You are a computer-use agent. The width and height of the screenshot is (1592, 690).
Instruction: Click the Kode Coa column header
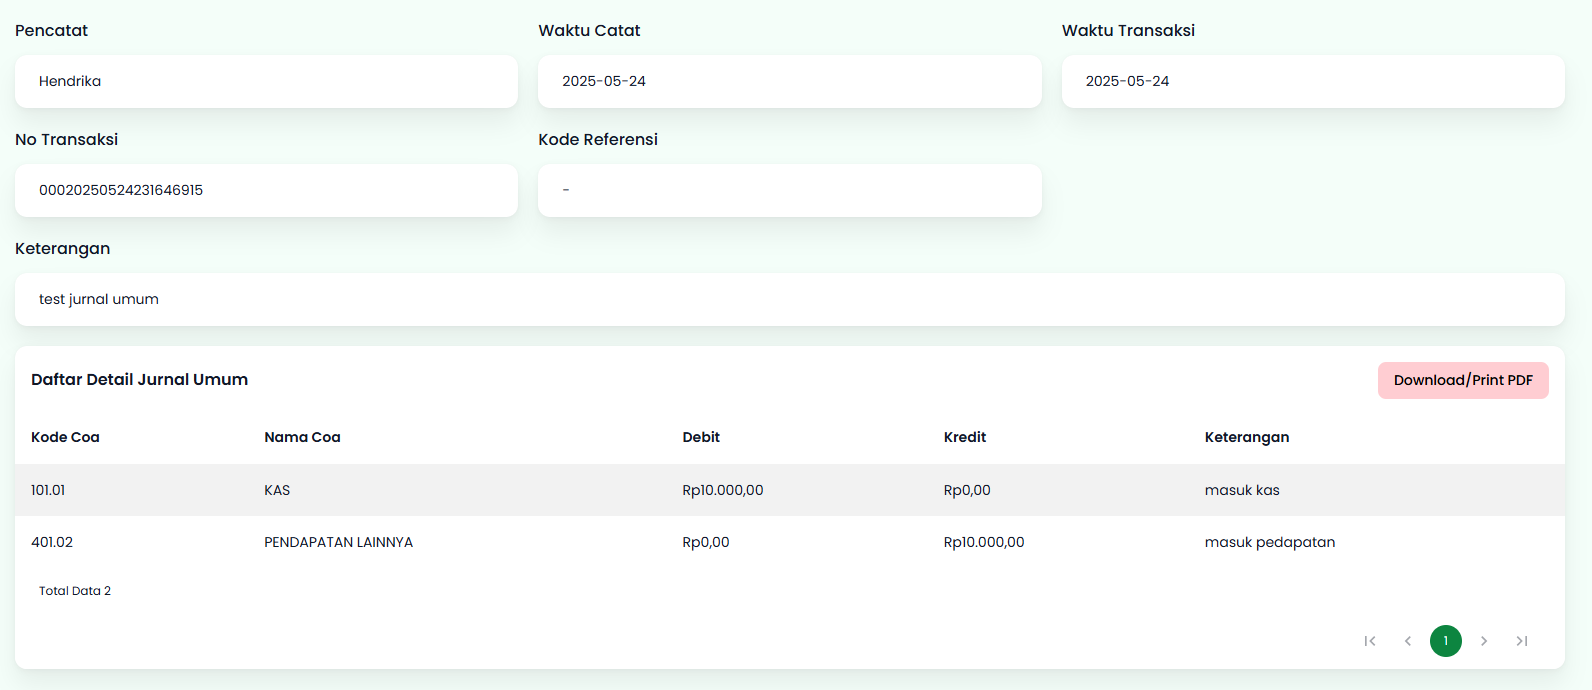[x=65, y=437]
